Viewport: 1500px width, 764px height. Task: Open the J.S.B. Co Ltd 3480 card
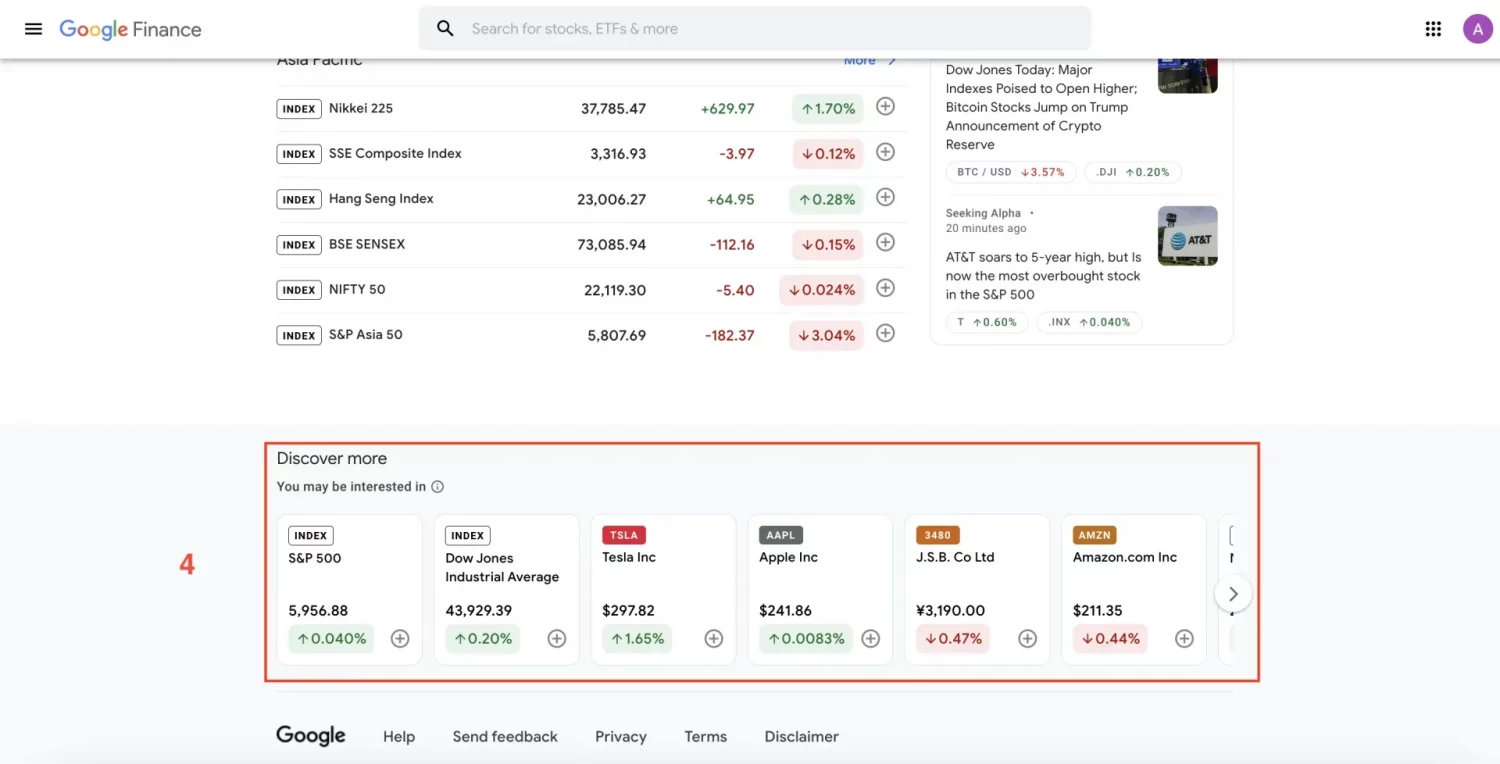(x=977, y=589)
